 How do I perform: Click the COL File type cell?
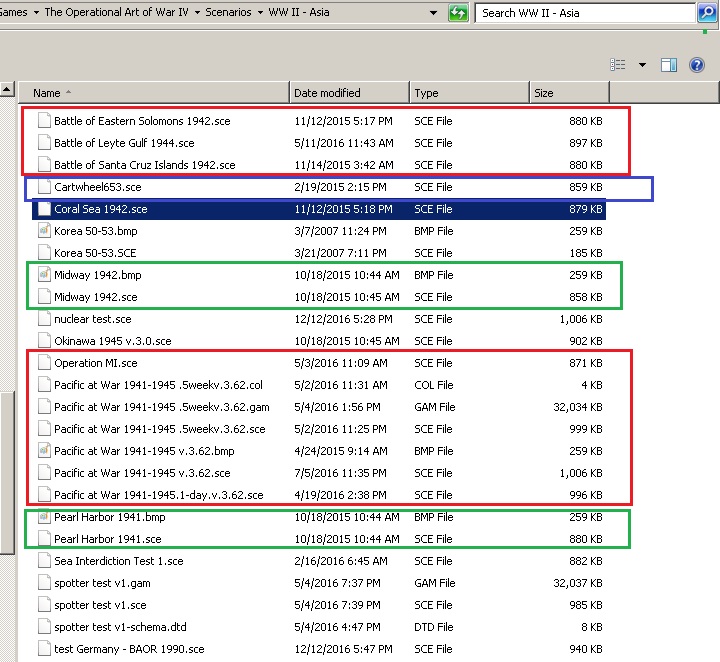pyautogui.click(x=433, y=385)
